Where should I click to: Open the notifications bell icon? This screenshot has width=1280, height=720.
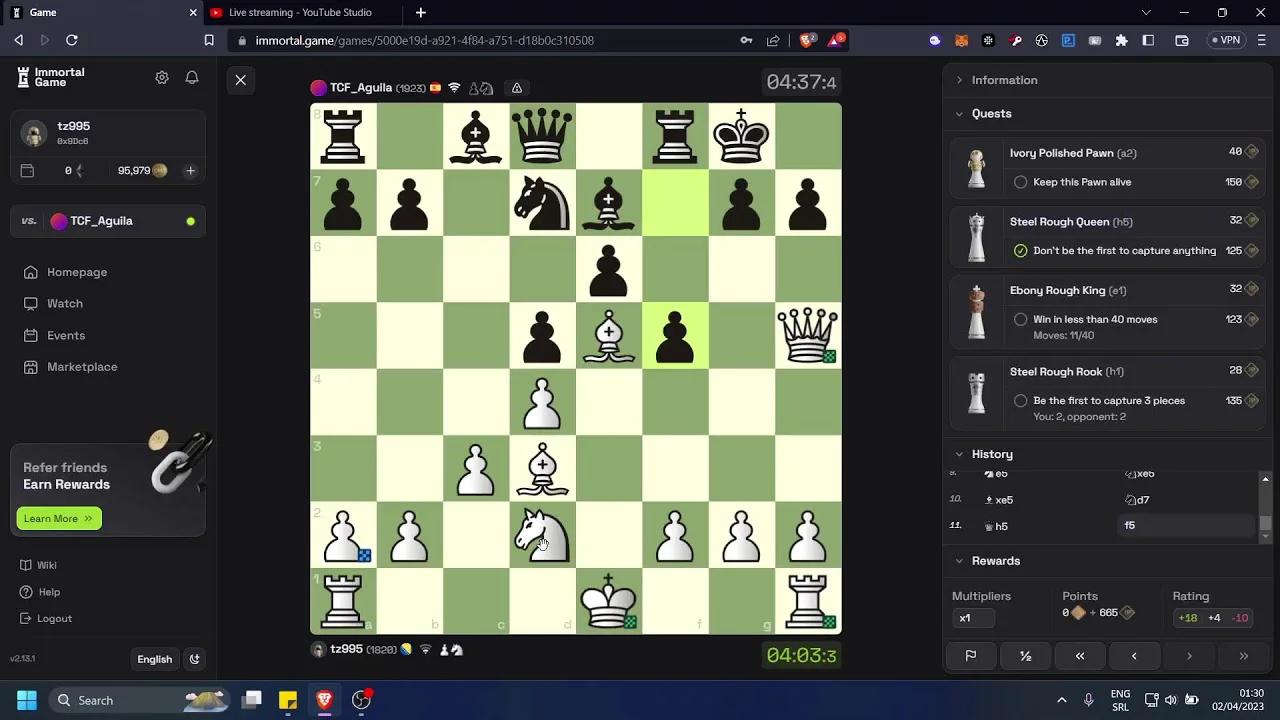192,77
